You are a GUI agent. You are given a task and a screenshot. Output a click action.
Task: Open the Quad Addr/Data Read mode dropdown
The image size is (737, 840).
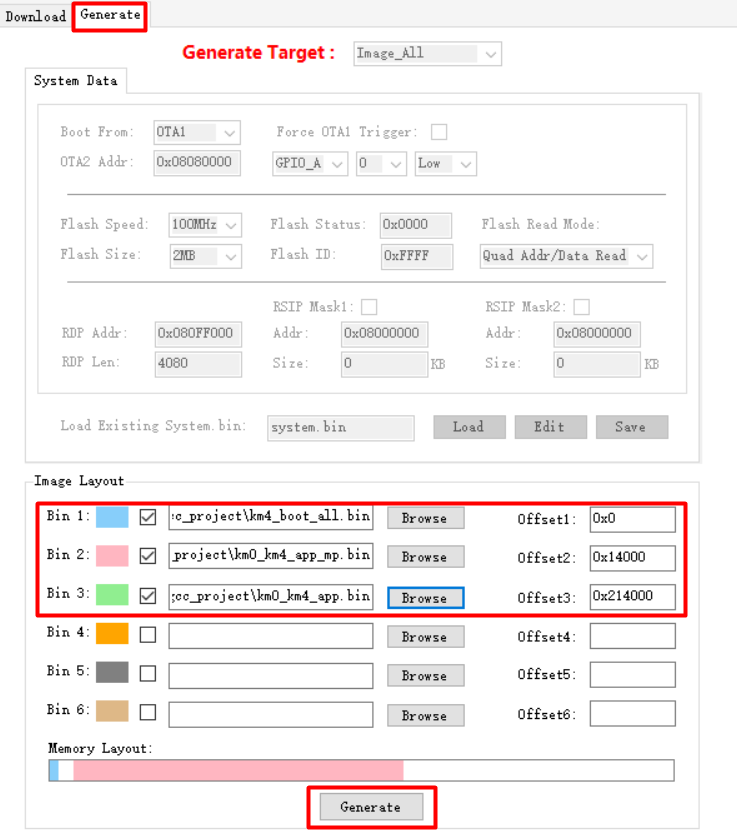[566, 256]
